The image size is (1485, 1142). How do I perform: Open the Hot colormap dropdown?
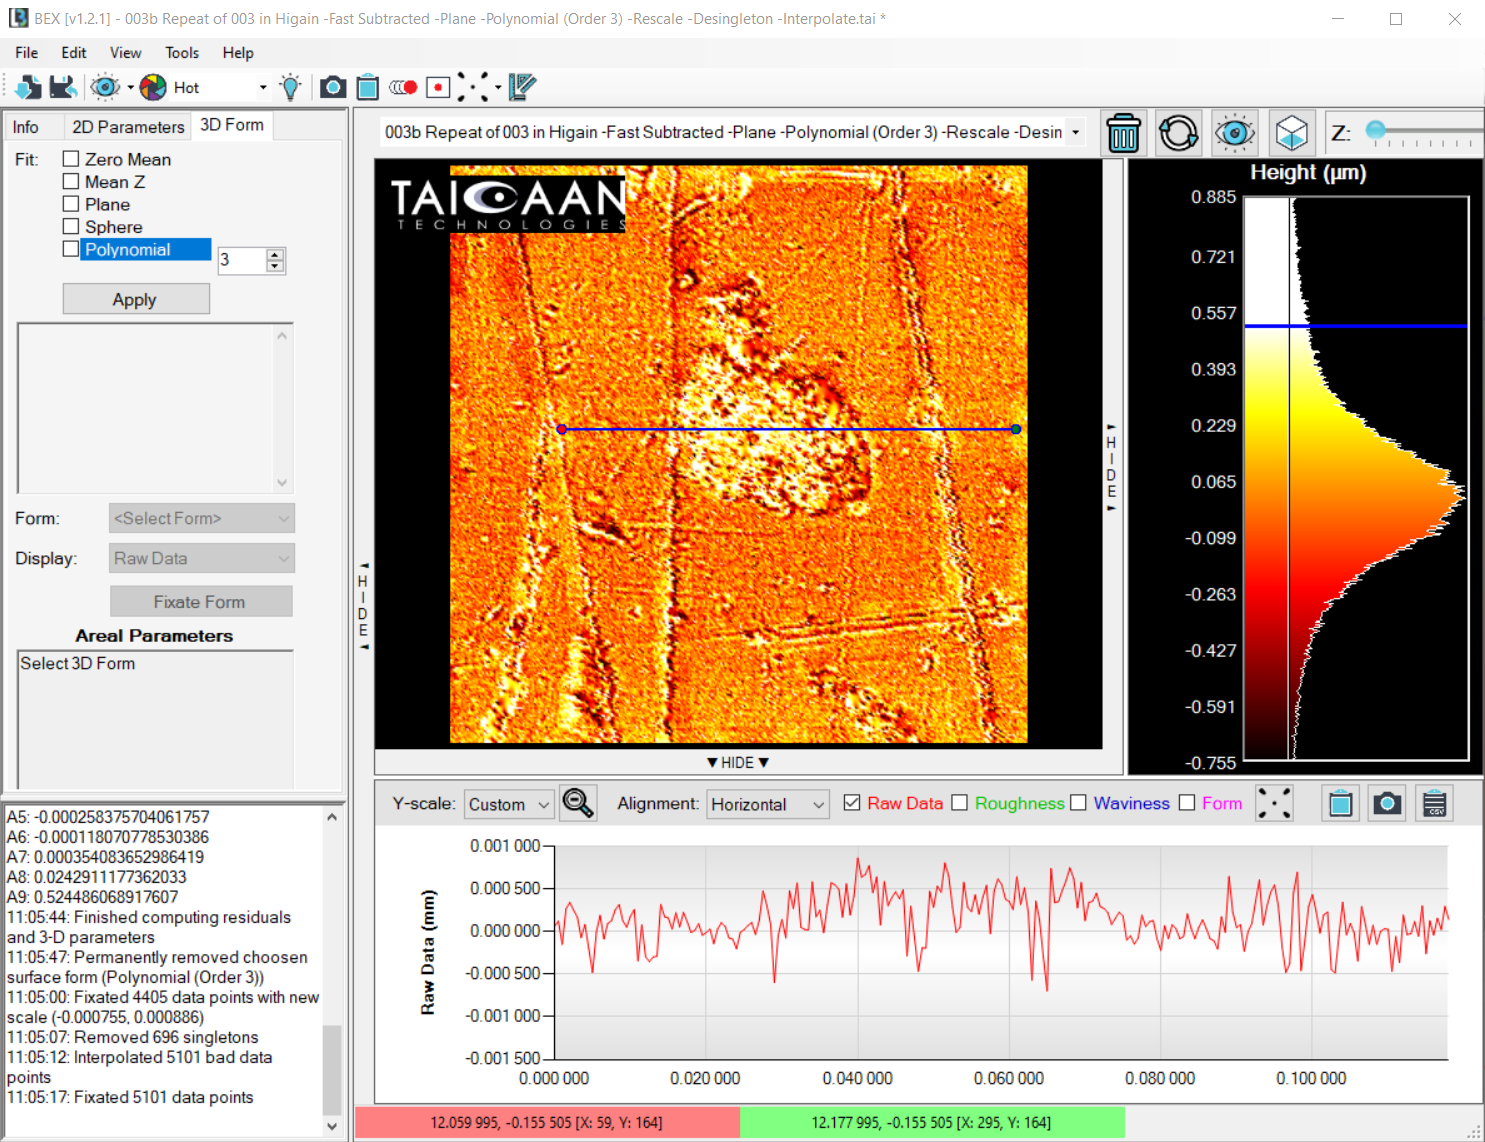263,88
